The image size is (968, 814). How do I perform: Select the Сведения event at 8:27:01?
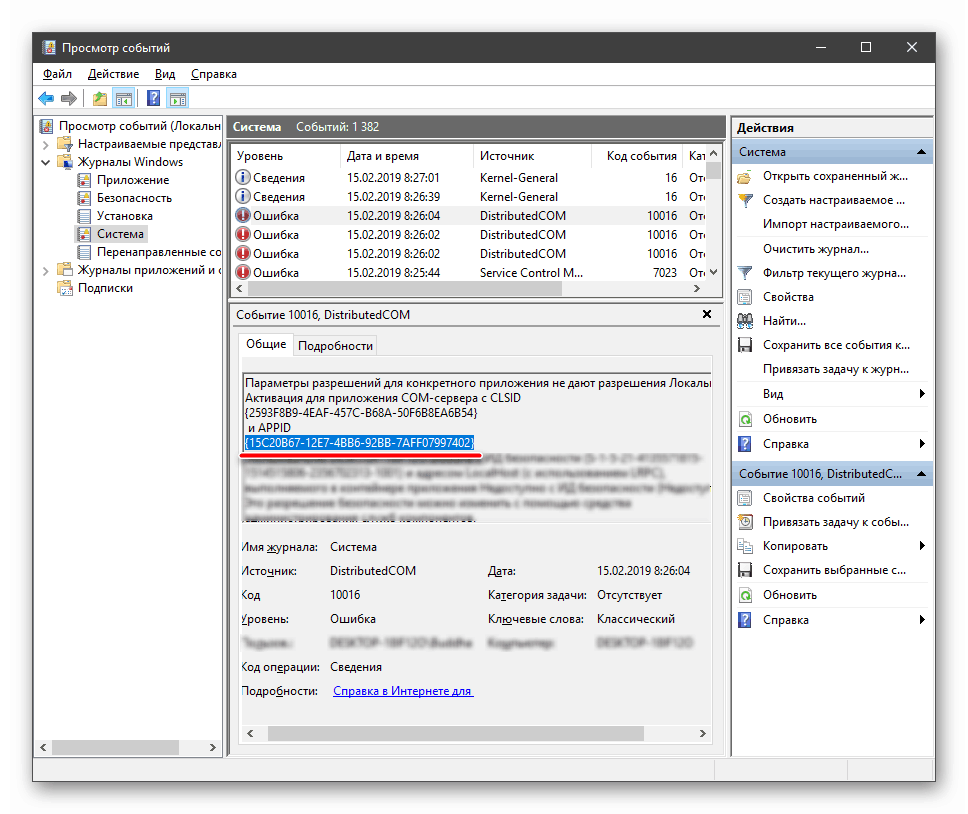469,178
